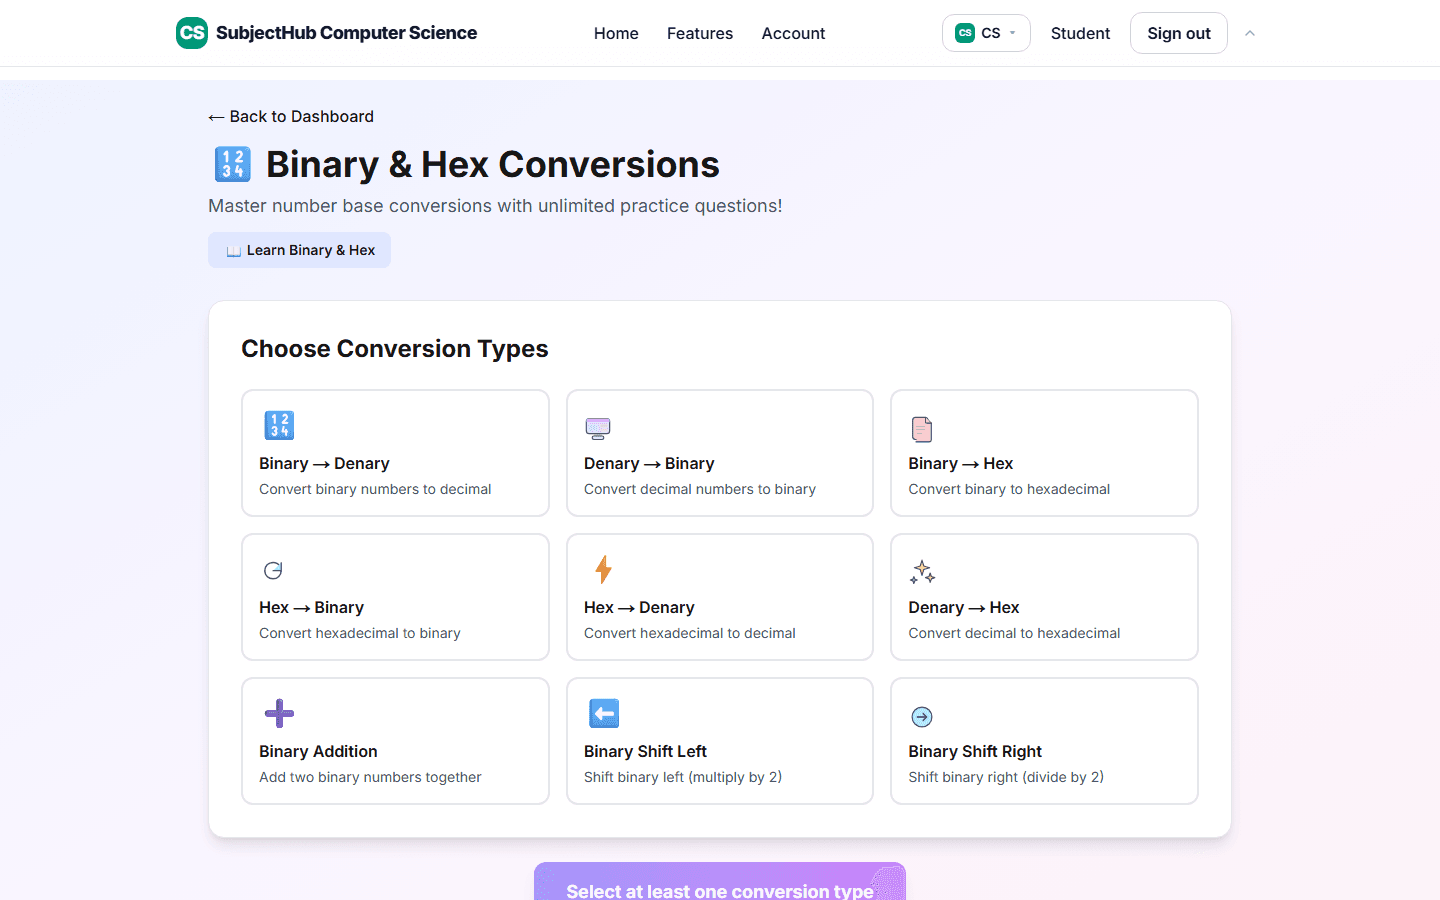Click SubjectHub Computer Science brand text
This screenshot has width=1440, height=900.
pyautogui.click(x=346, y=33)
